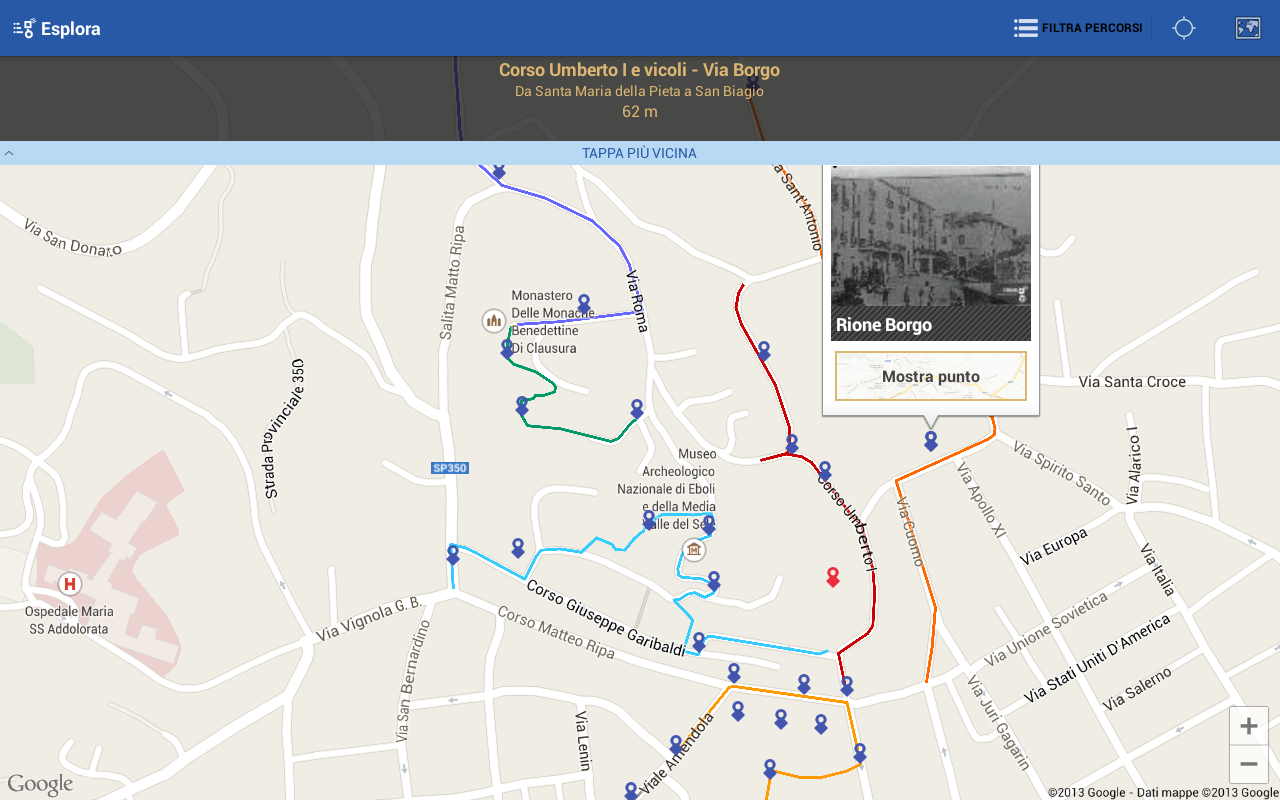Tap the Tappa più vicina bar label
The height and width of the screenshot is (800, 1280).
click(639, 153)
